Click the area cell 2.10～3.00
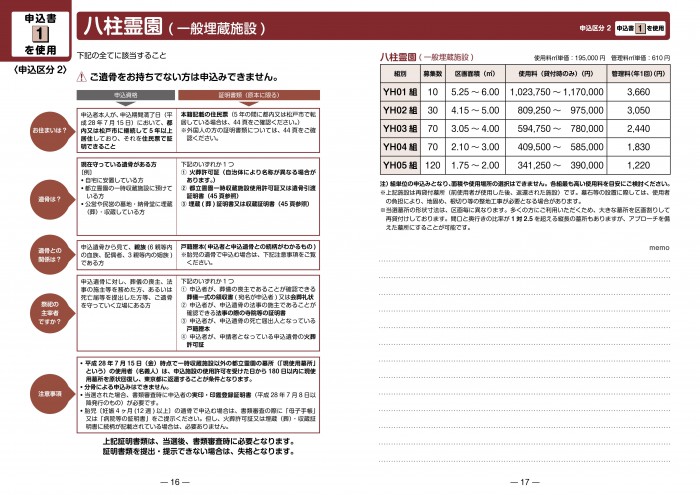Image resolution: width=700 pixels, height=495 pixels. tap(475, 147)
